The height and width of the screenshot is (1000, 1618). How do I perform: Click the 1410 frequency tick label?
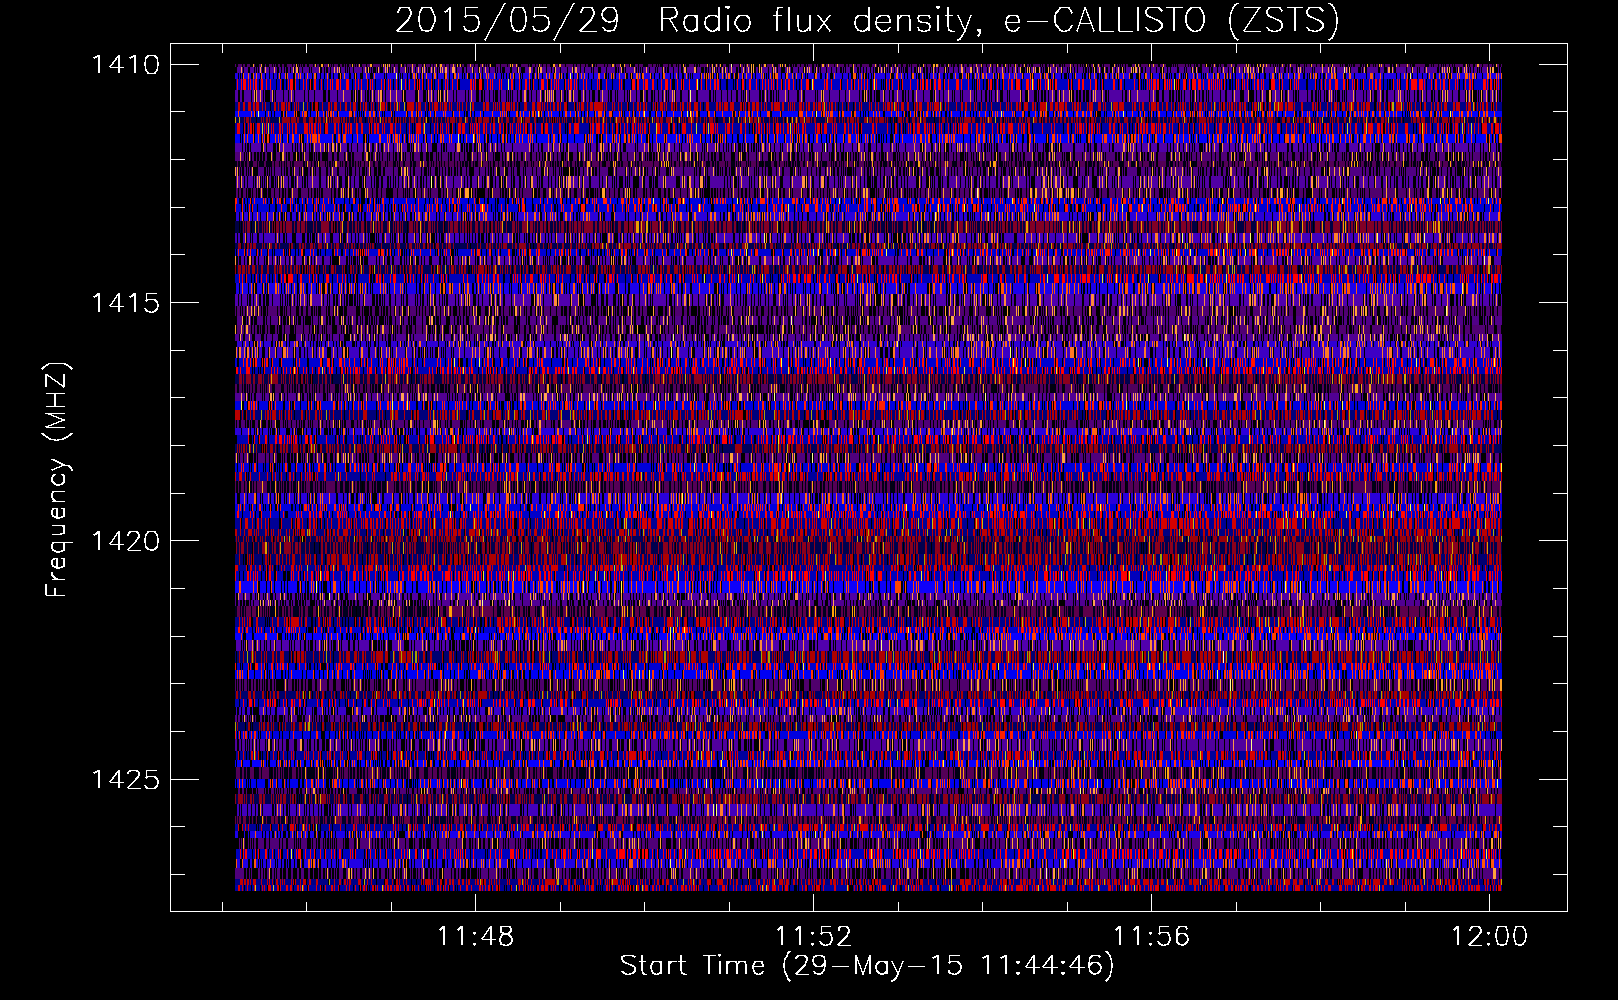125,65
